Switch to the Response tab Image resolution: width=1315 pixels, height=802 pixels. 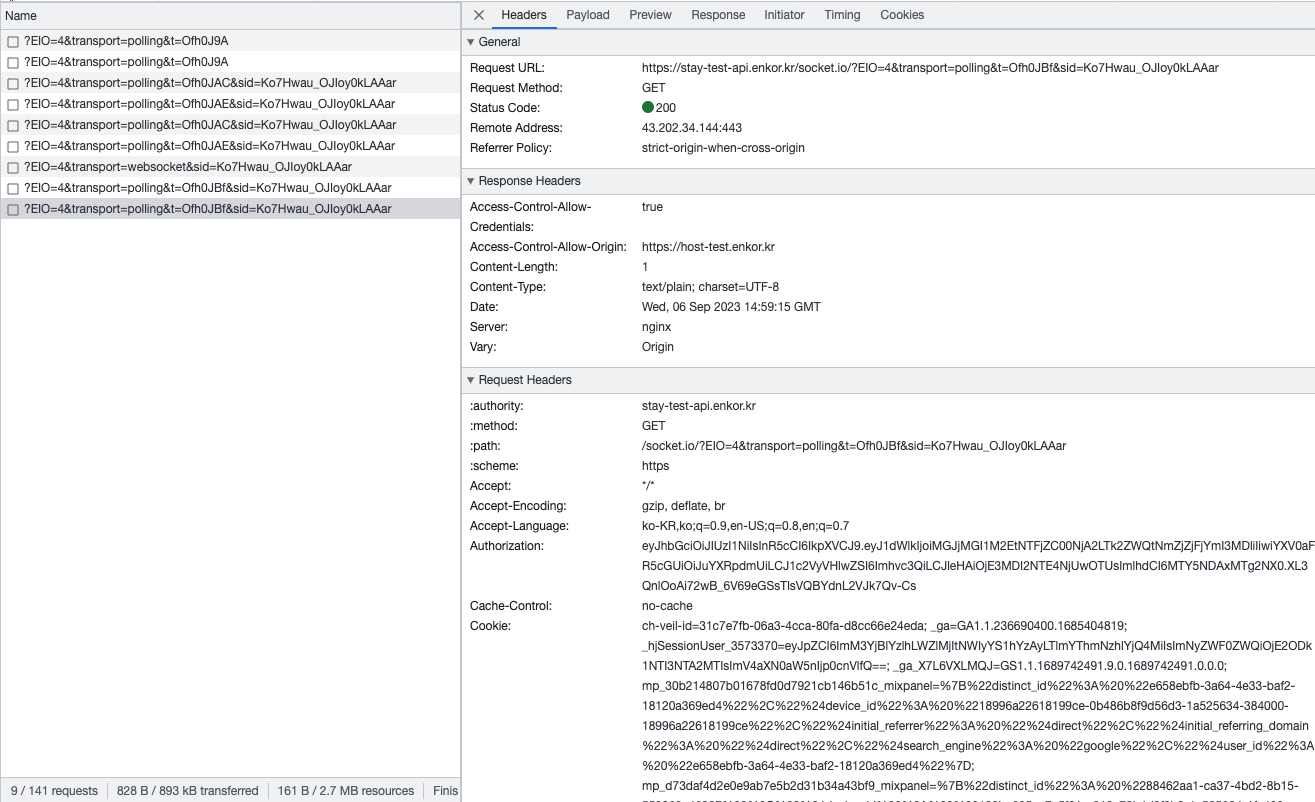pyautogui.click(x=718, y=15)
